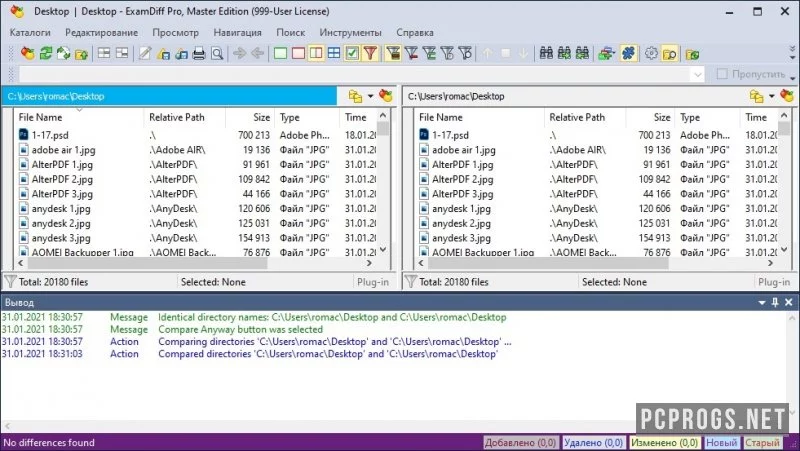This screenshot has height=451, width=800.
Task: Toggle the highlighted dark funnel filter button
Action: pyautogui.click(x=393, y=53)
